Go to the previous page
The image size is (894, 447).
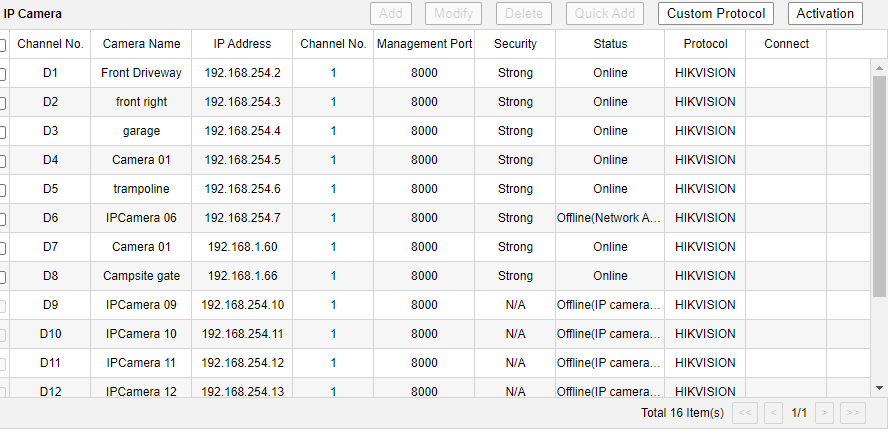click(773, 412)
